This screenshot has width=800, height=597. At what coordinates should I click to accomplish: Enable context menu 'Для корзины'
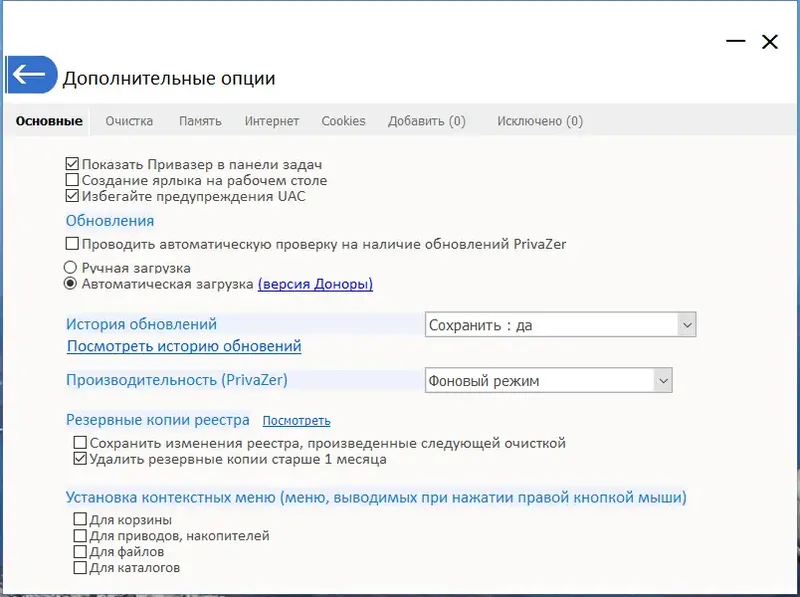[80, 519]
